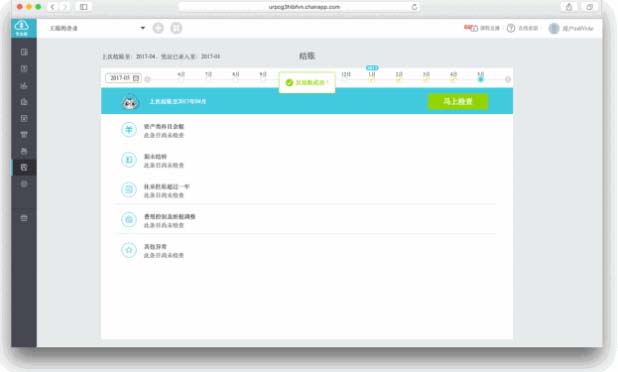Image resolution: width=618 pixels, height=372 pixels.
Task: Show all tabs with the Safari tabs button
Action: point(589,7)
